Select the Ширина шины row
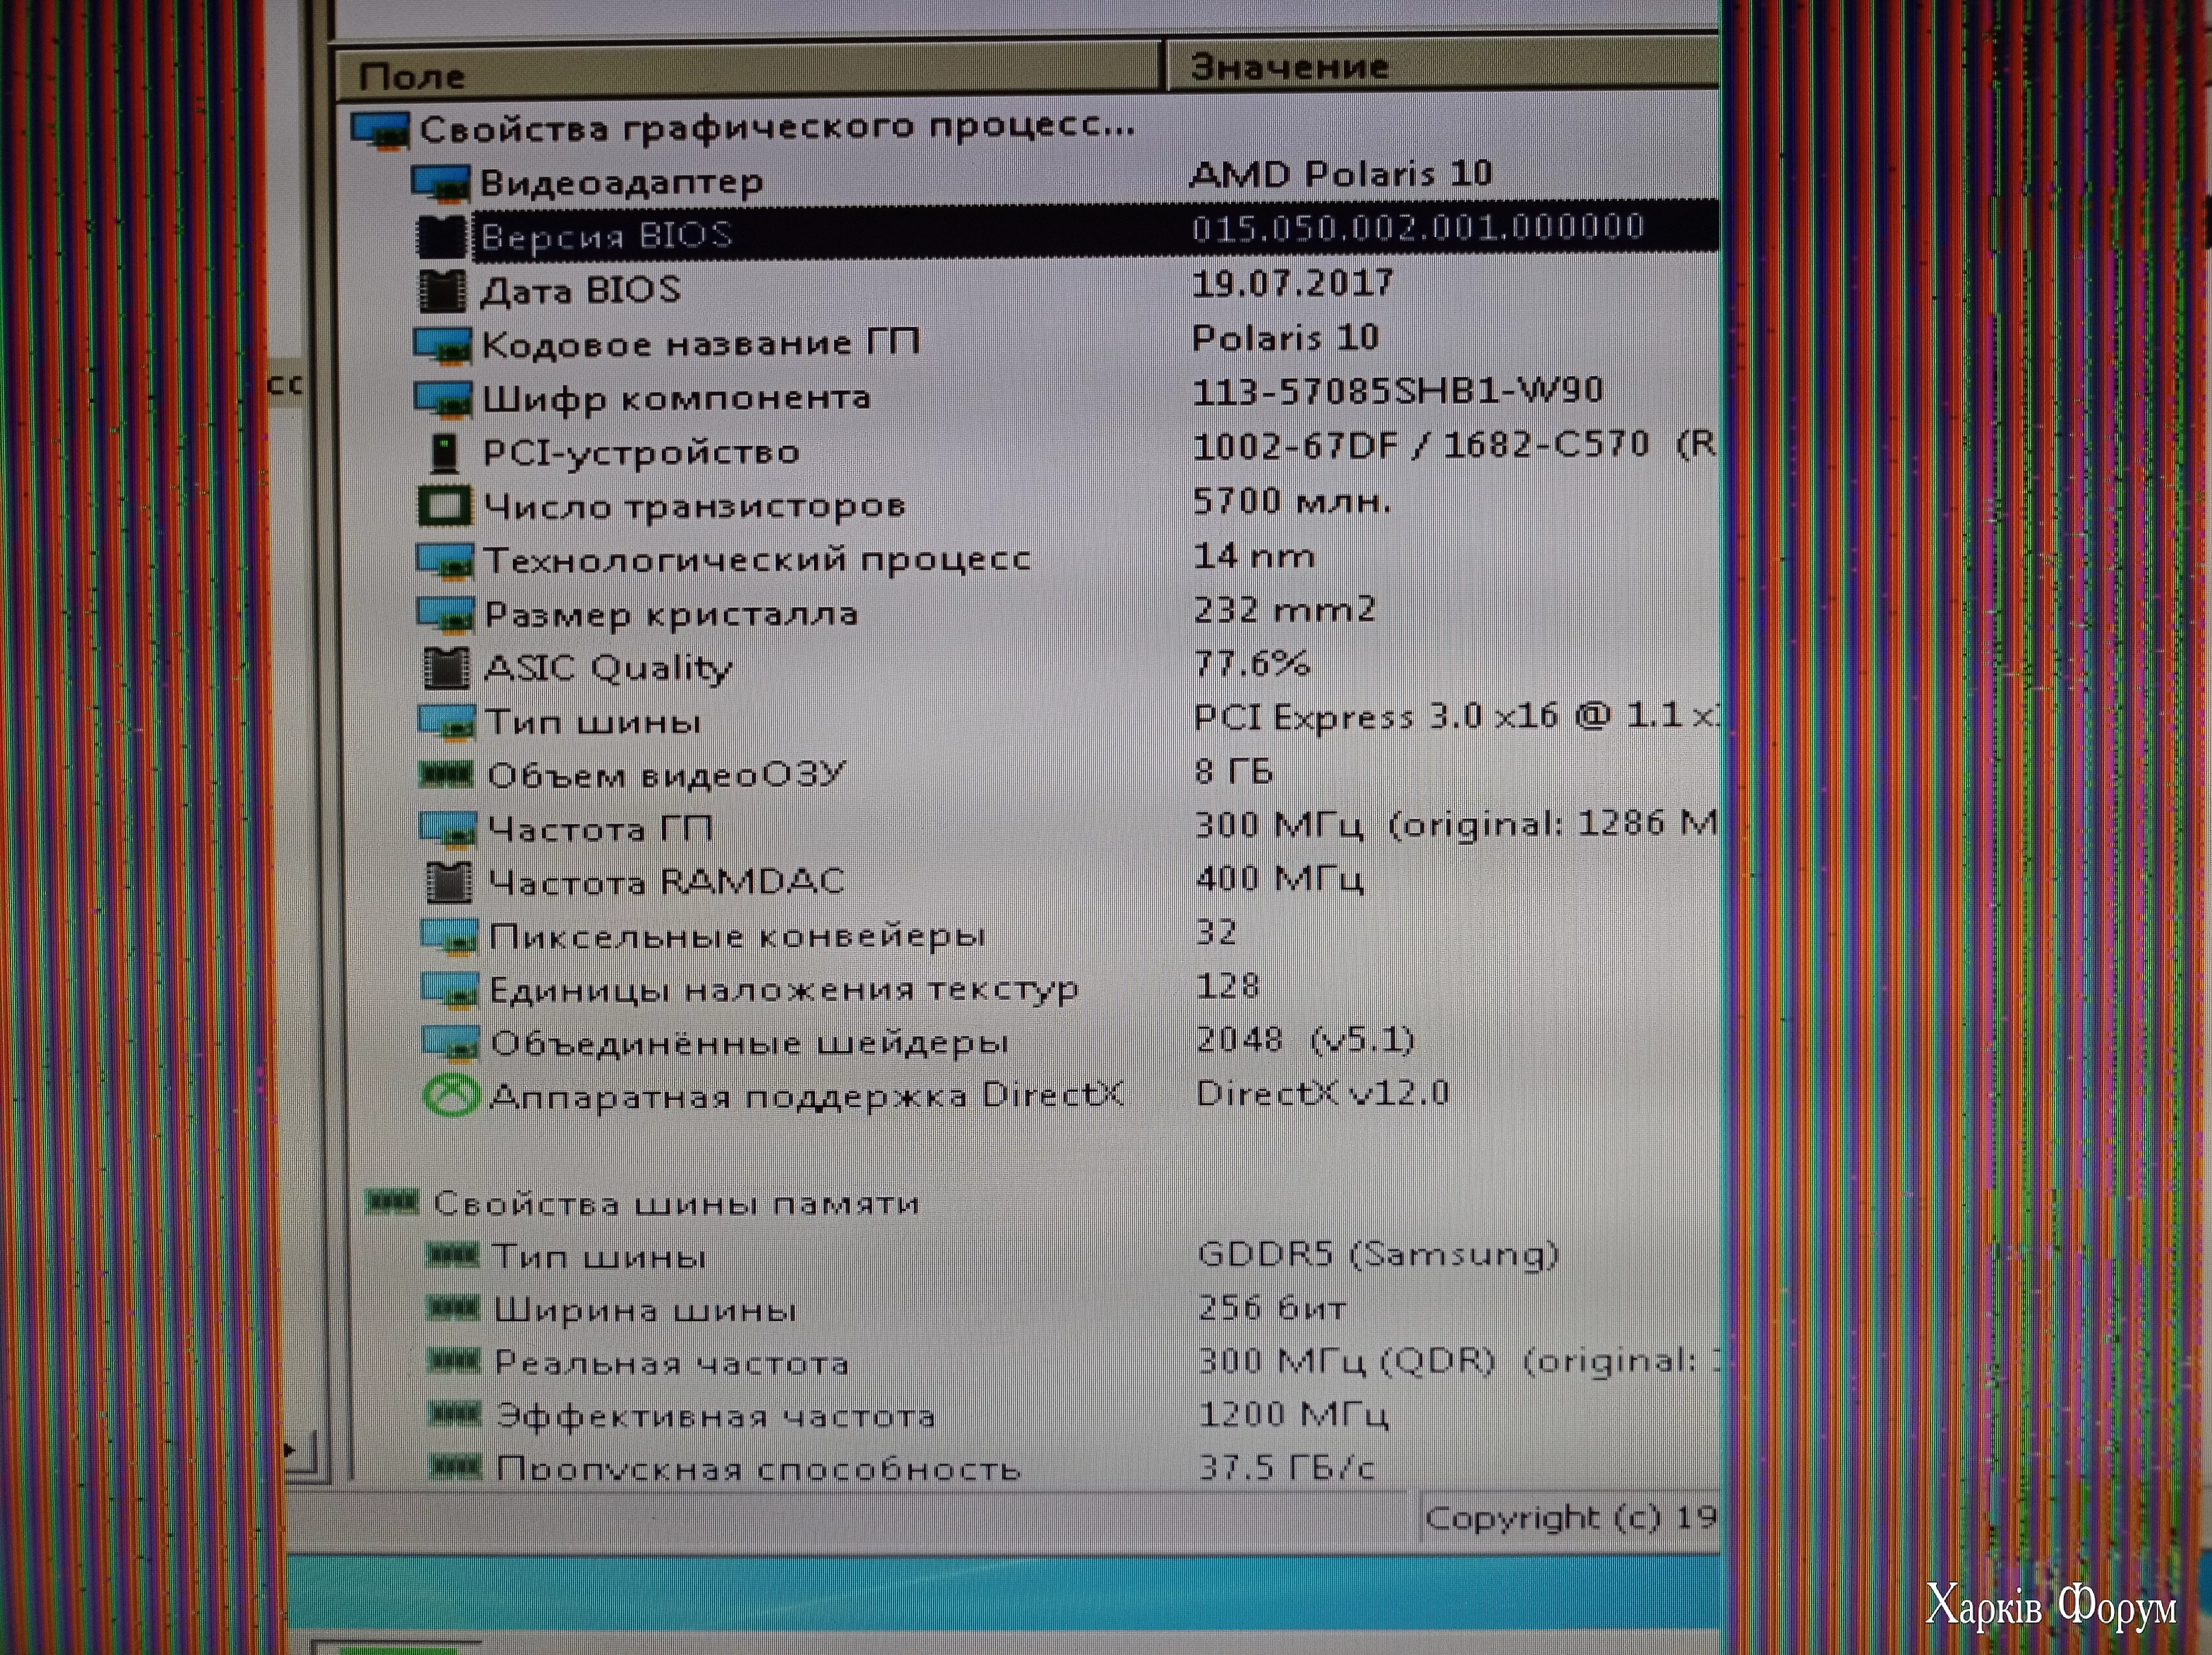This screenshot has width=2212, height=1655. pyautogui.click(x=645, y=1310)
